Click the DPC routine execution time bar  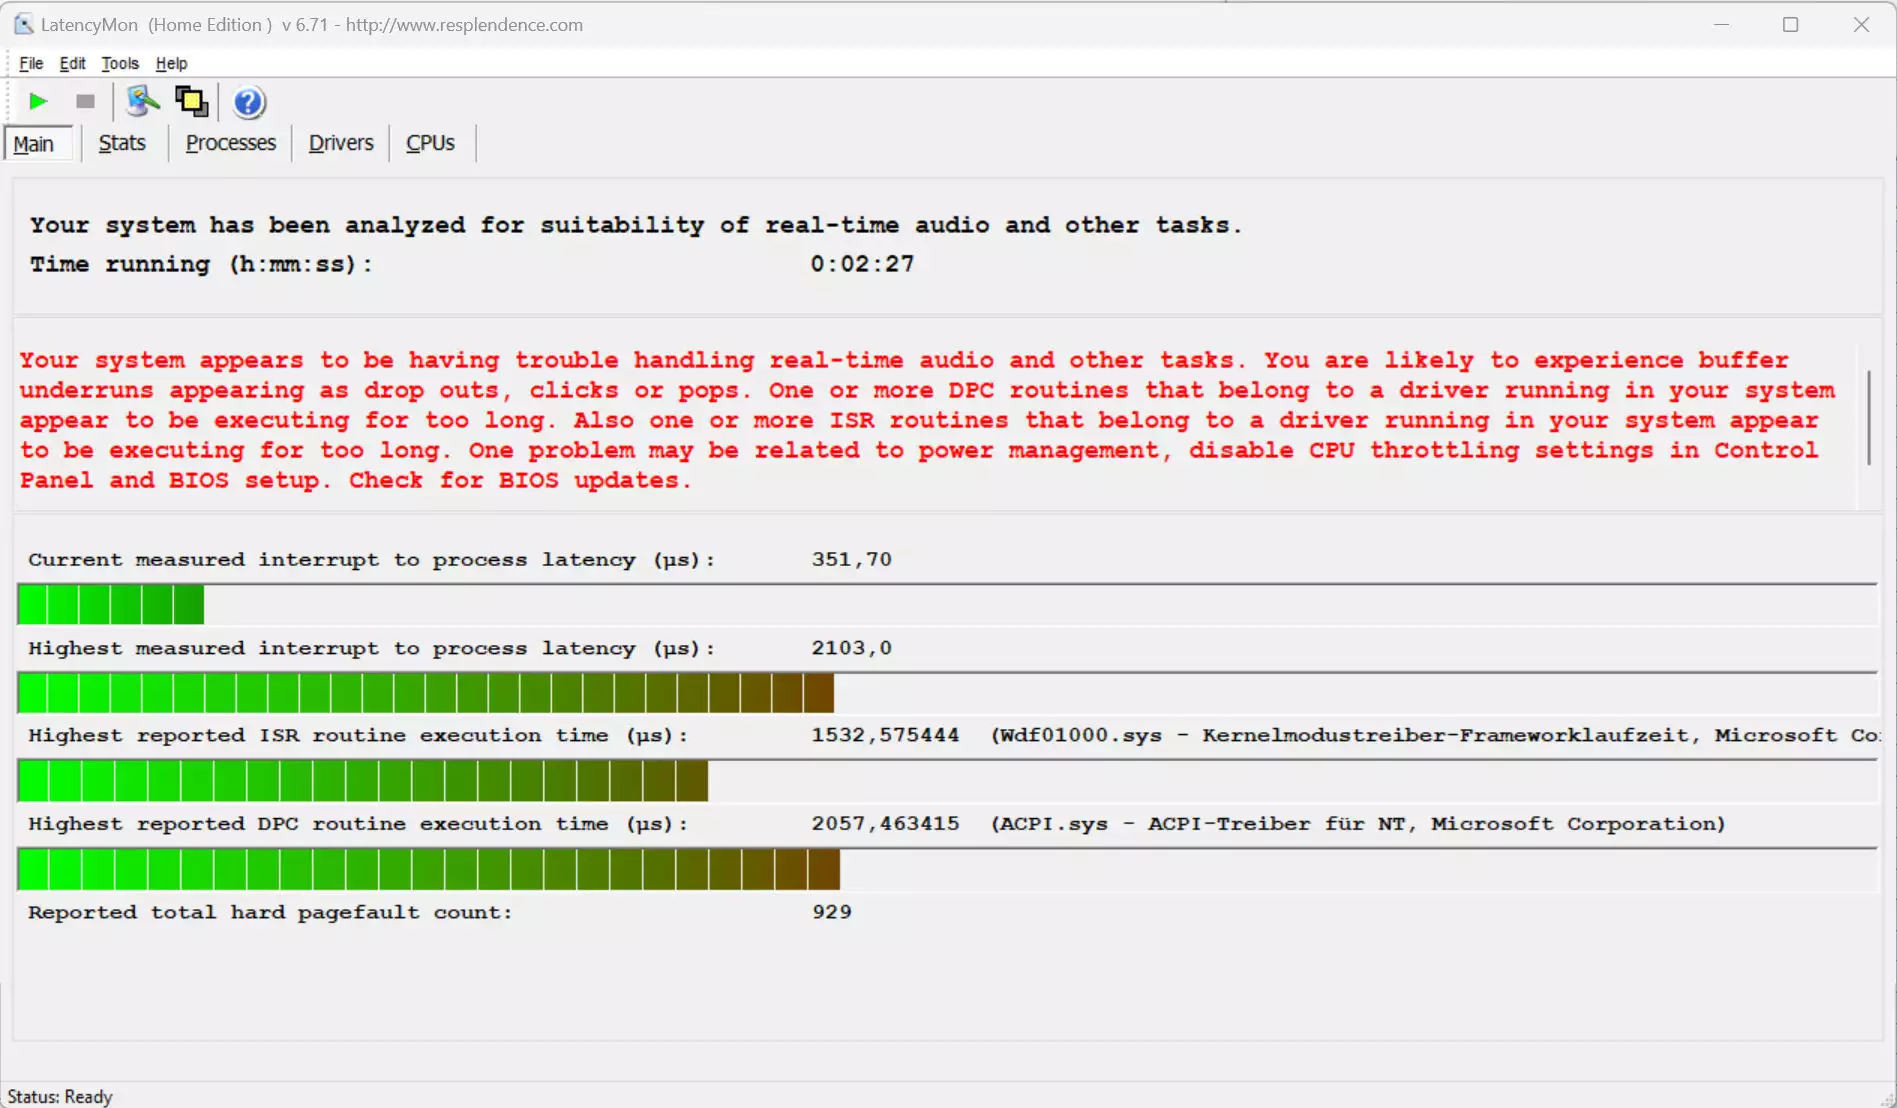pos(947,868)
